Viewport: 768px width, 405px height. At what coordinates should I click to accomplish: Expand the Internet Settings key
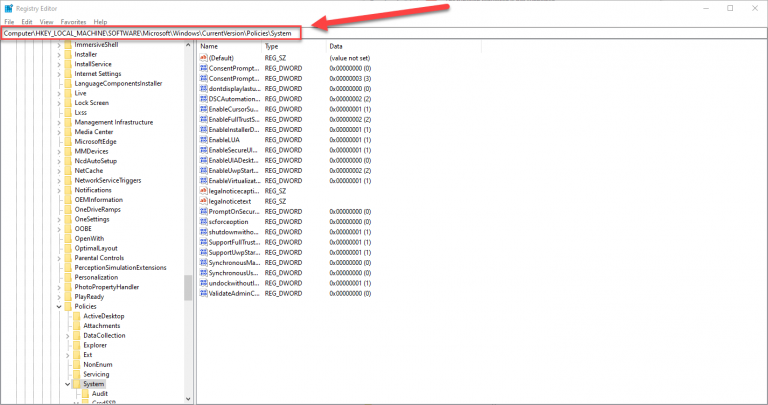57,73
